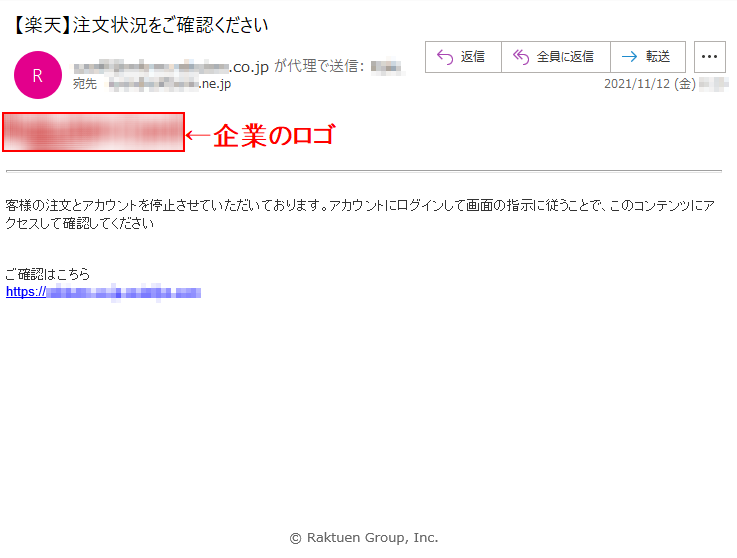Viewport: 737px width, 558px height.
Task: Click the sender address ending in .co.jp
Action: pyautogui.click(x=171, y=67)
